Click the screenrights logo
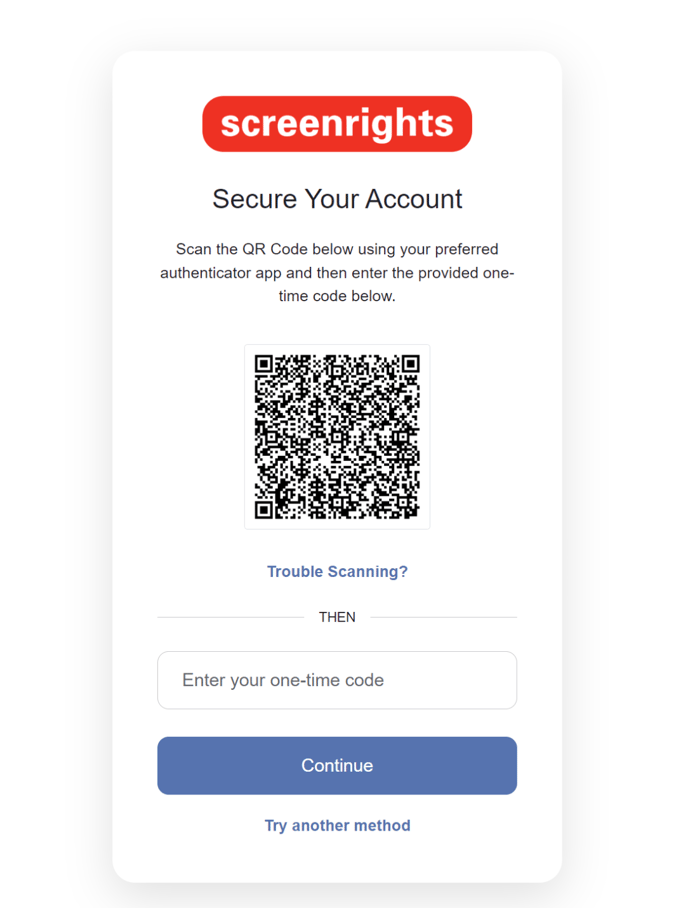Screen dimensions: 688x908 pos(337,124)
